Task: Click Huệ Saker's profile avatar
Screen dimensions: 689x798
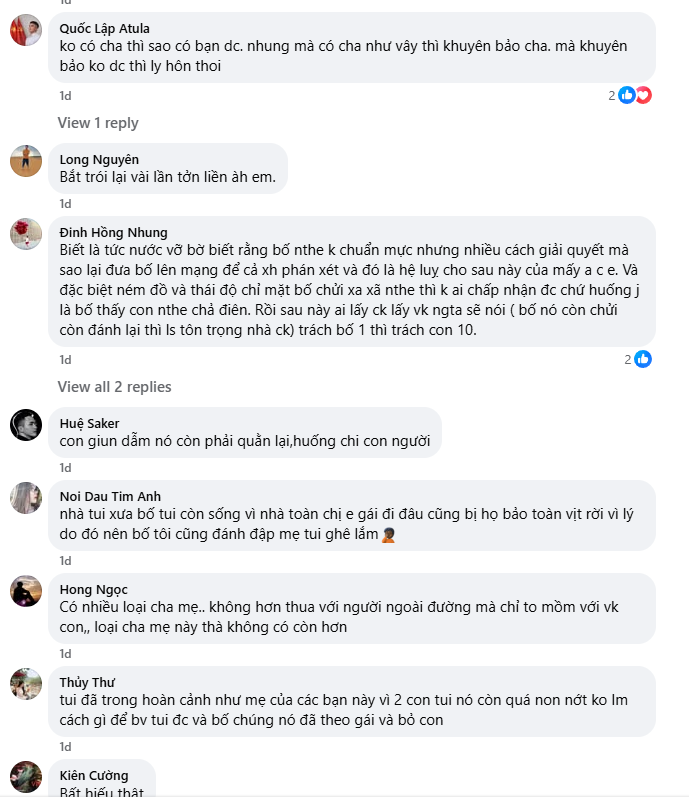Action: 26,424
